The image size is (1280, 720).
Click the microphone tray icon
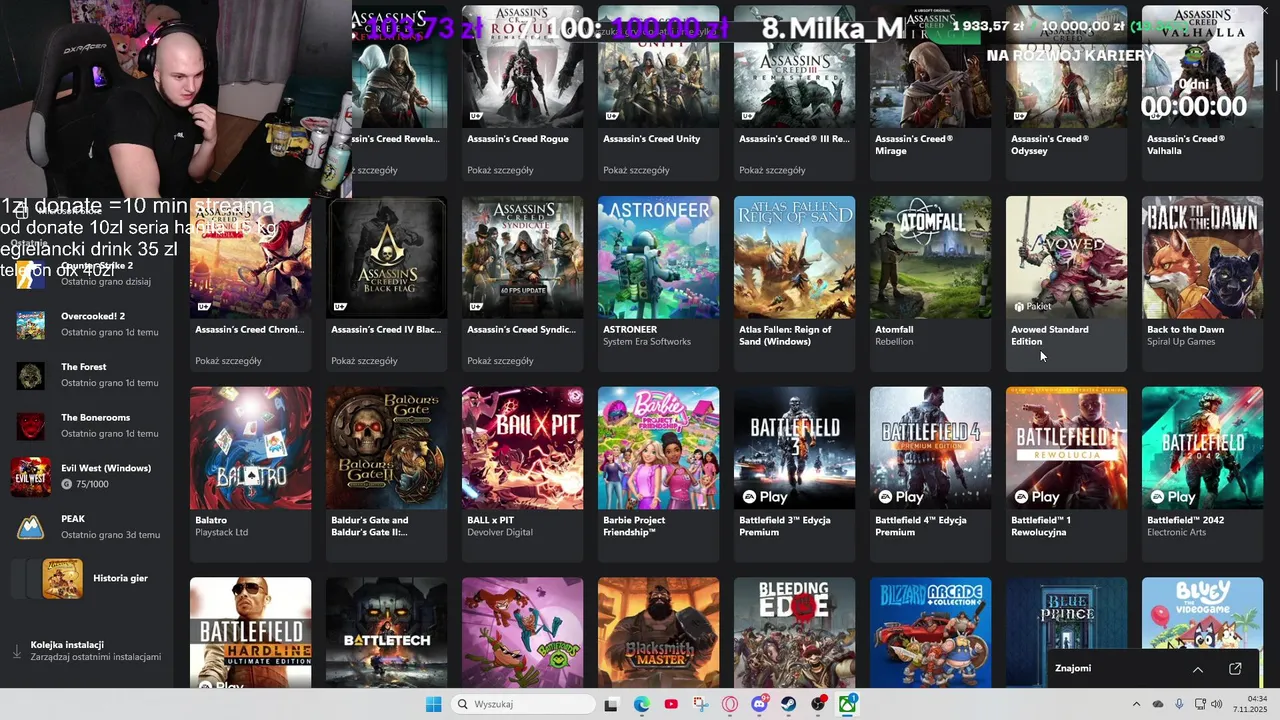click(1180, 704)
